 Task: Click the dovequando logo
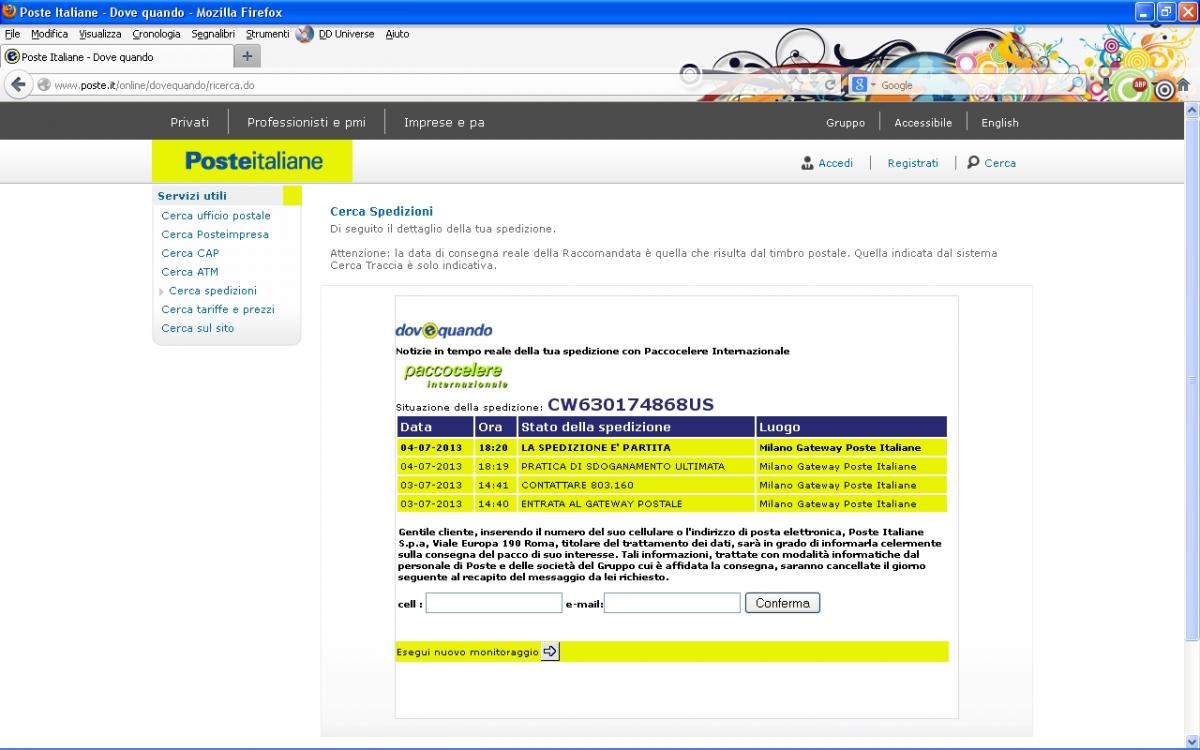point(444,330)
